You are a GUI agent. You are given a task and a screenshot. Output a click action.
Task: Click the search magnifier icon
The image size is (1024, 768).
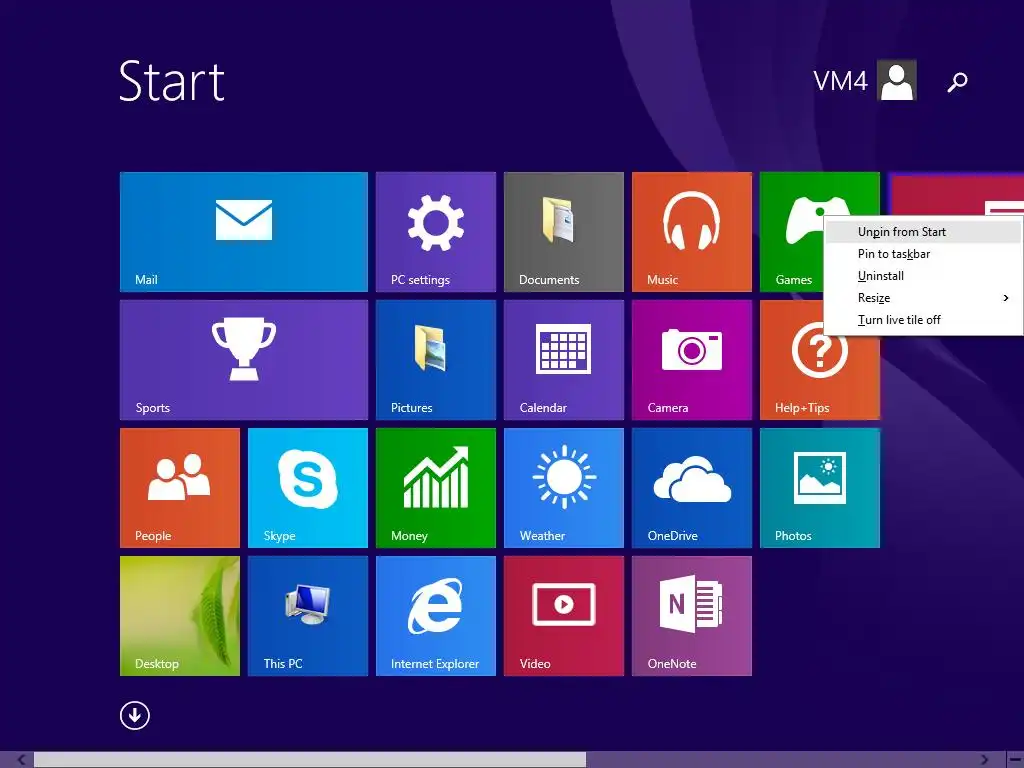957,82
